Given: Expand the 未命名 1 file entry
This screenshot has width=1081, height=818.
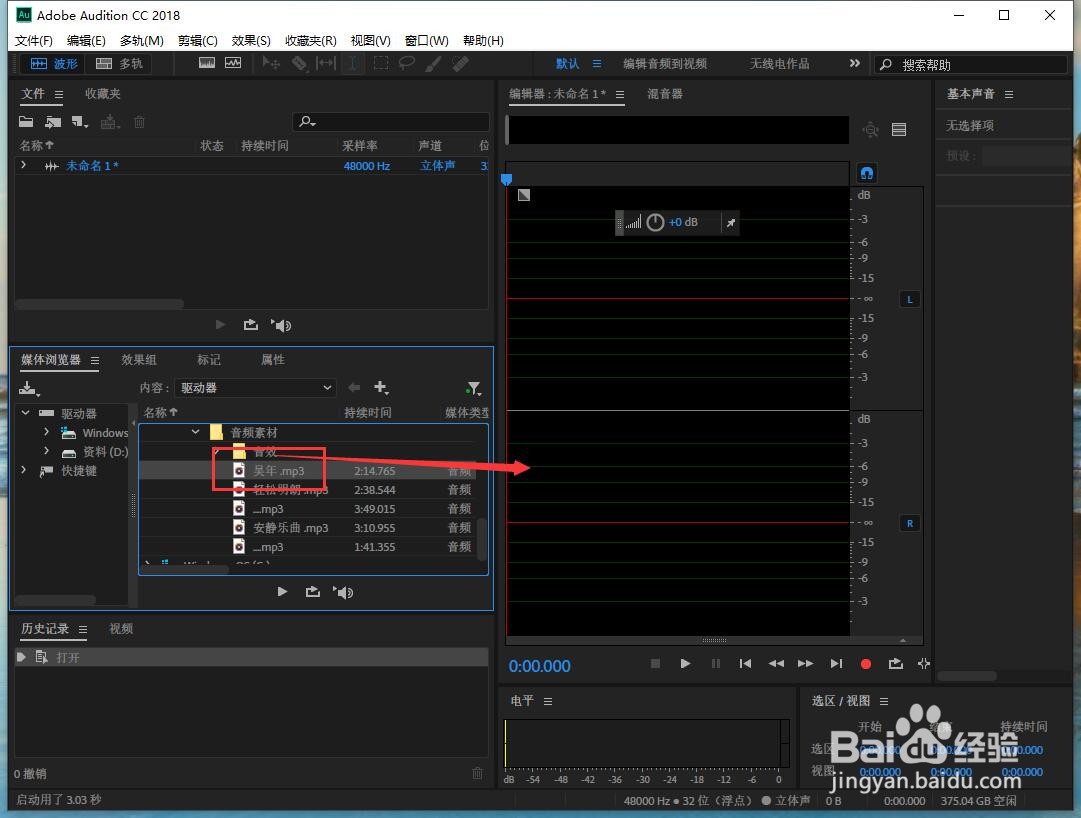Looking at the screenshot, I should pos(23,165).
